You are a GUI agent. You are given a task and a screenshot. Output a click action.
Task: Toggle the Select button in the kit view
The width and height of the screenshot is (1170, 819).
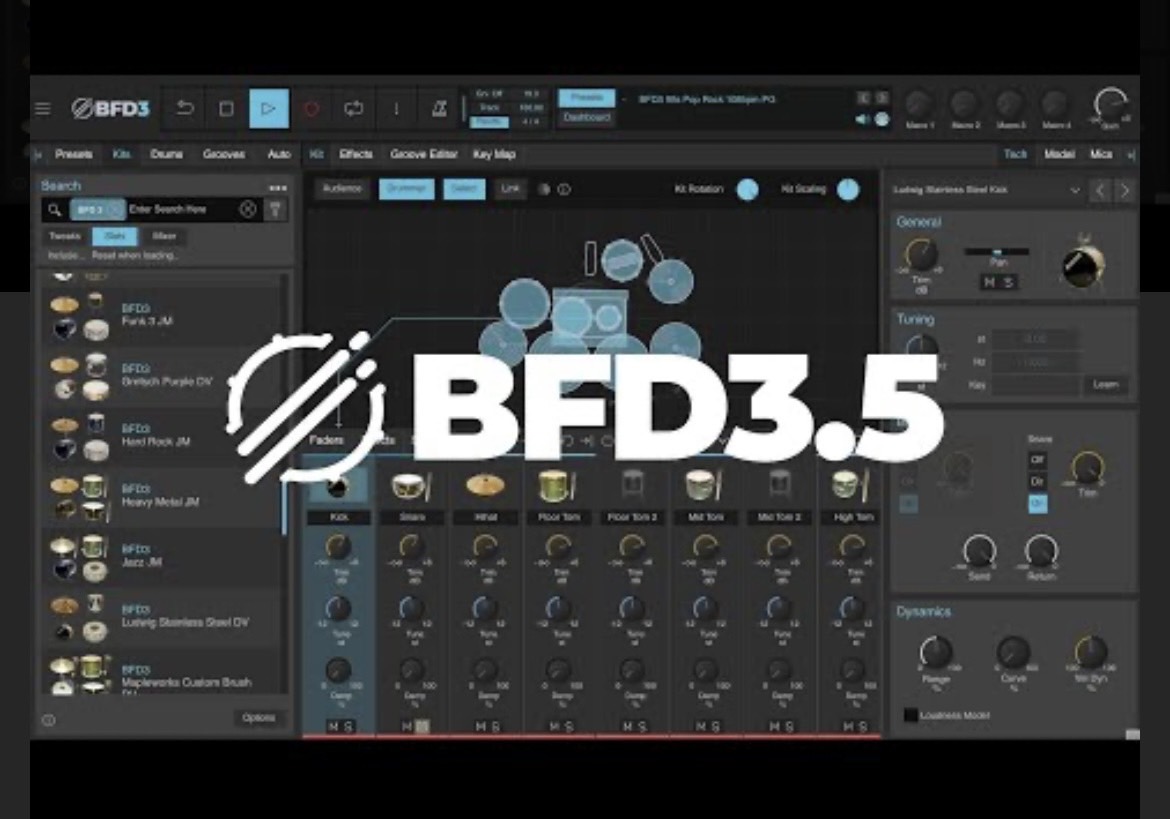(464, 189)
